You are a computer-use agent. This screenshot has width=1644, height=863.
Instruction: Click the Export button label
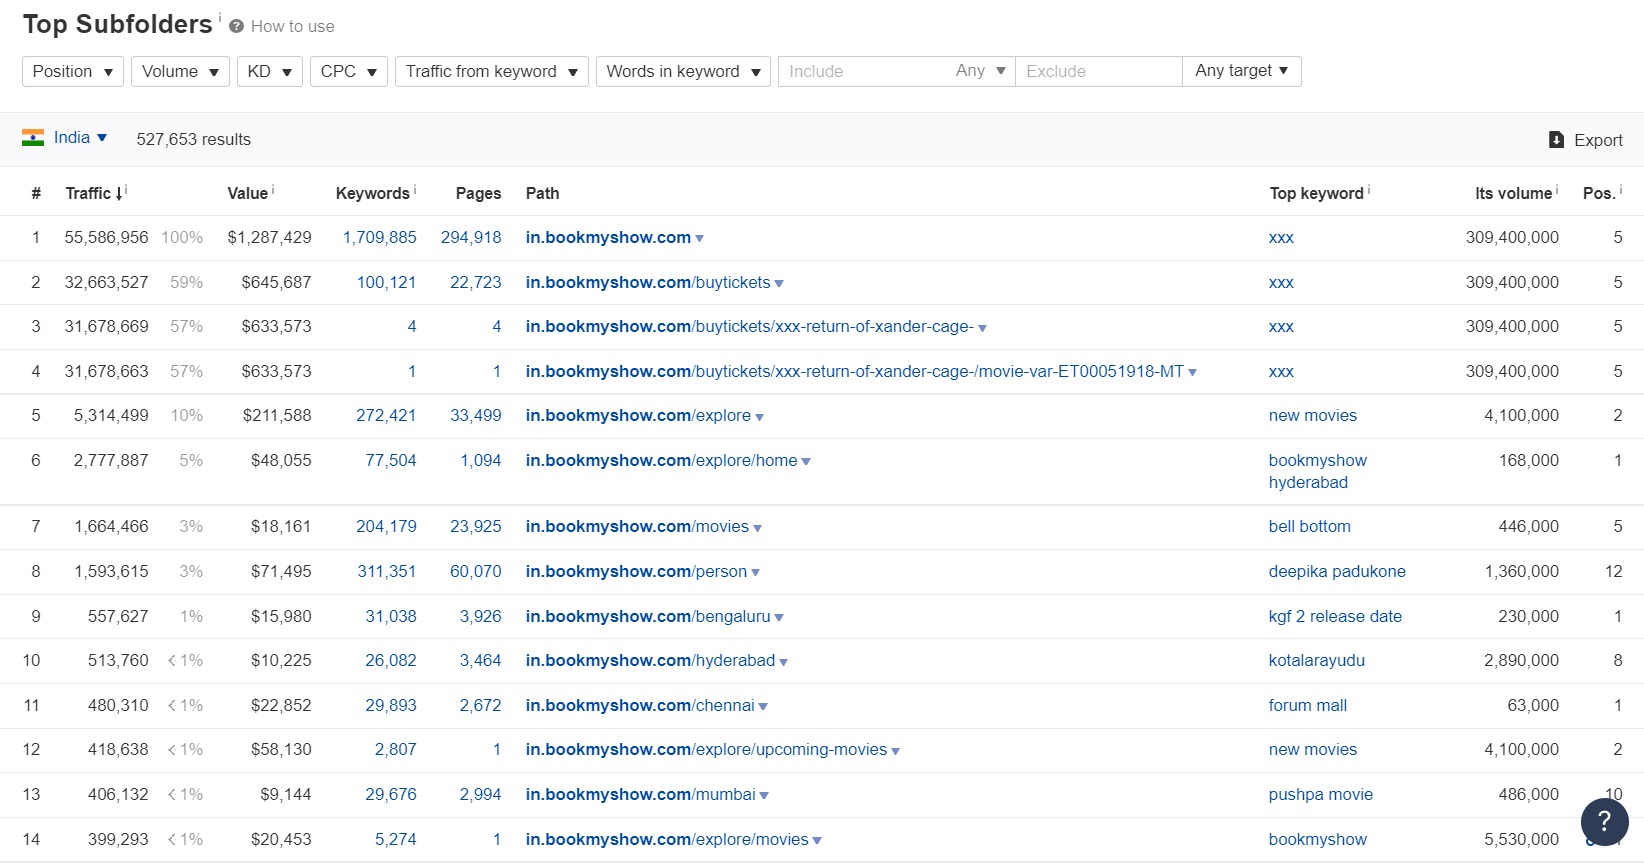1598,140
